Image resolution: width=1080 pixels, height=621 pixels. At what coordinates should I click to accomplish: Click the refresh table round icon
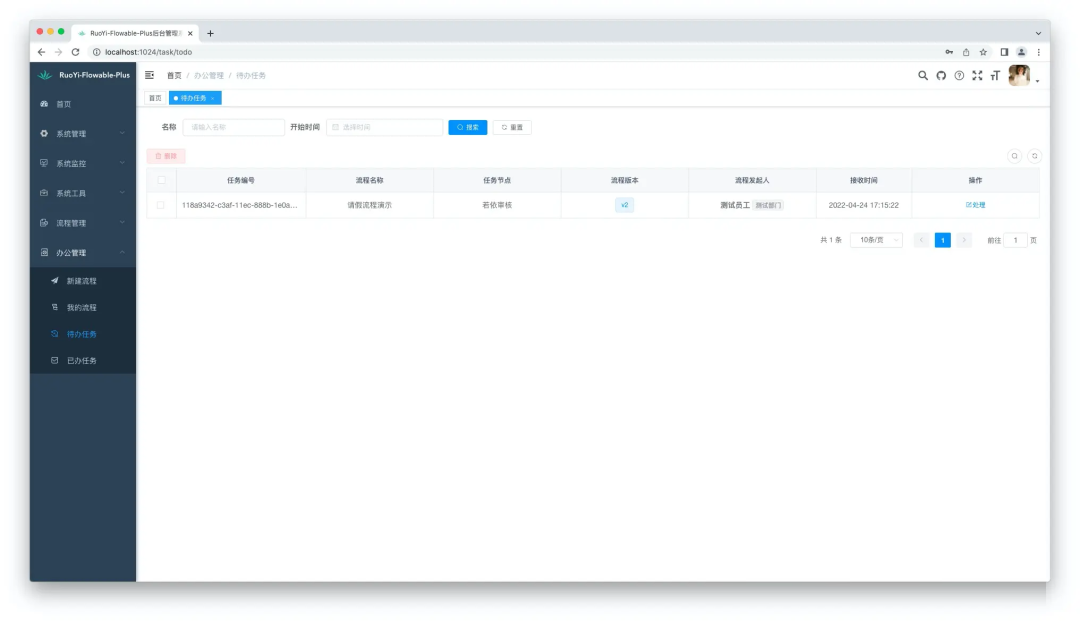click(x=1035, y=156)
